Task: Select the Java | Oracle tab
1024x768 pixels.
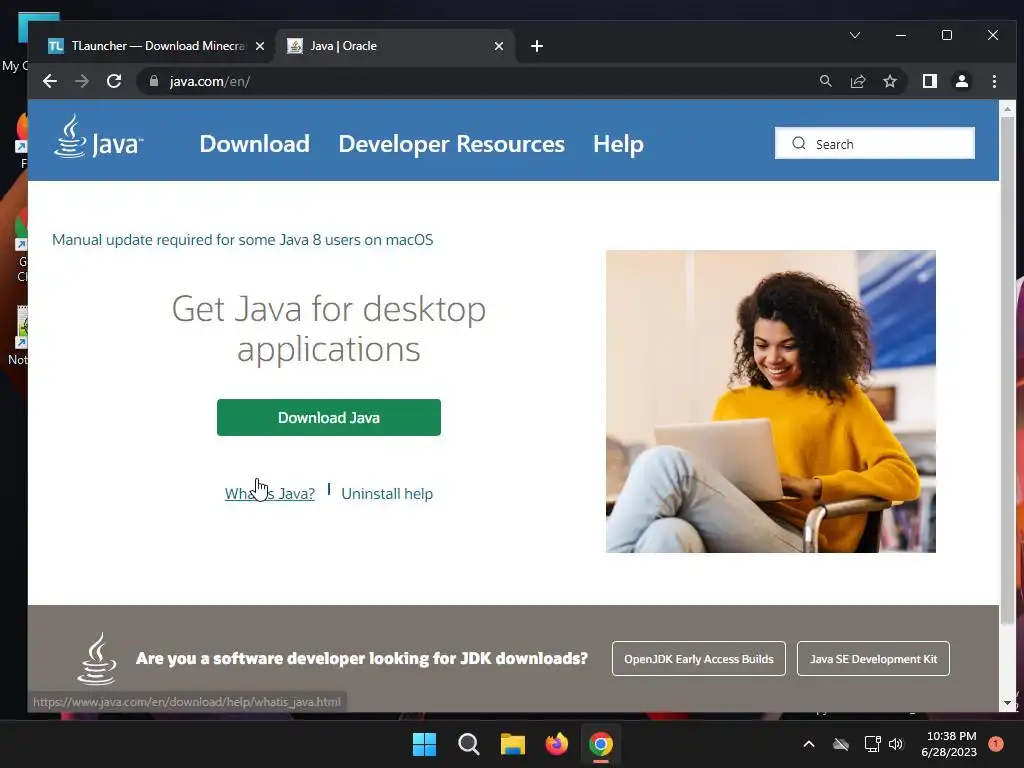Action: click(x=395, y=46)
